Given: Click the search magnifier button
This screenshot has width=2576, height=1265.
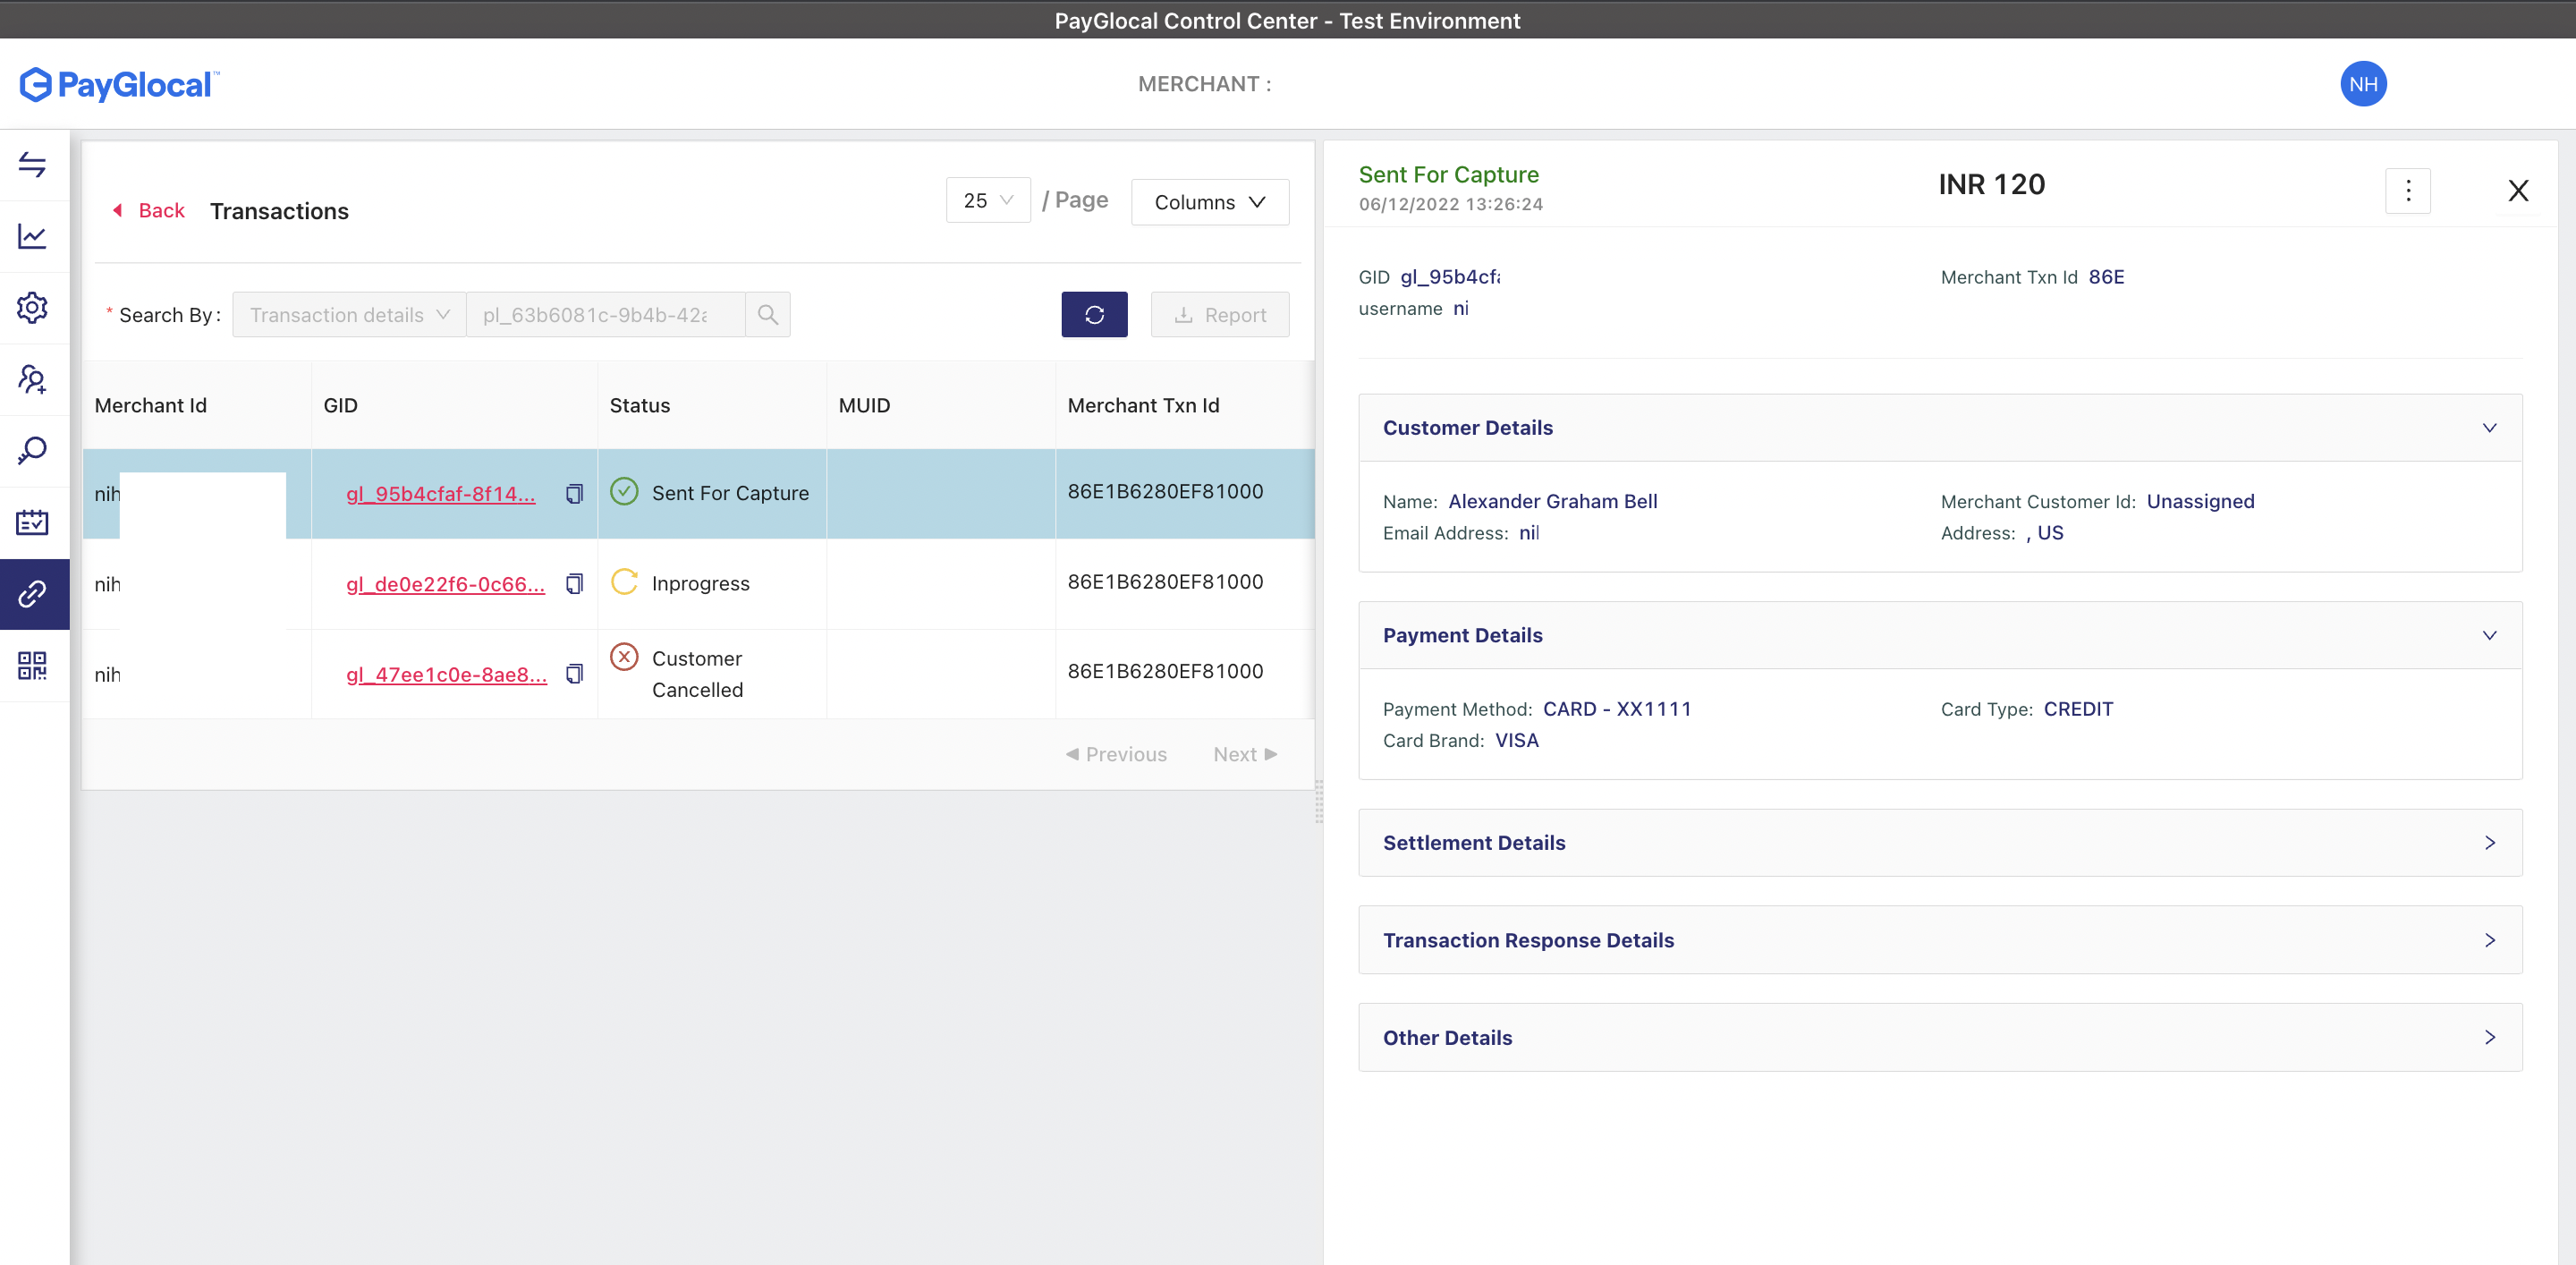Looking at the screenshot, I should [x=767, y=315].
